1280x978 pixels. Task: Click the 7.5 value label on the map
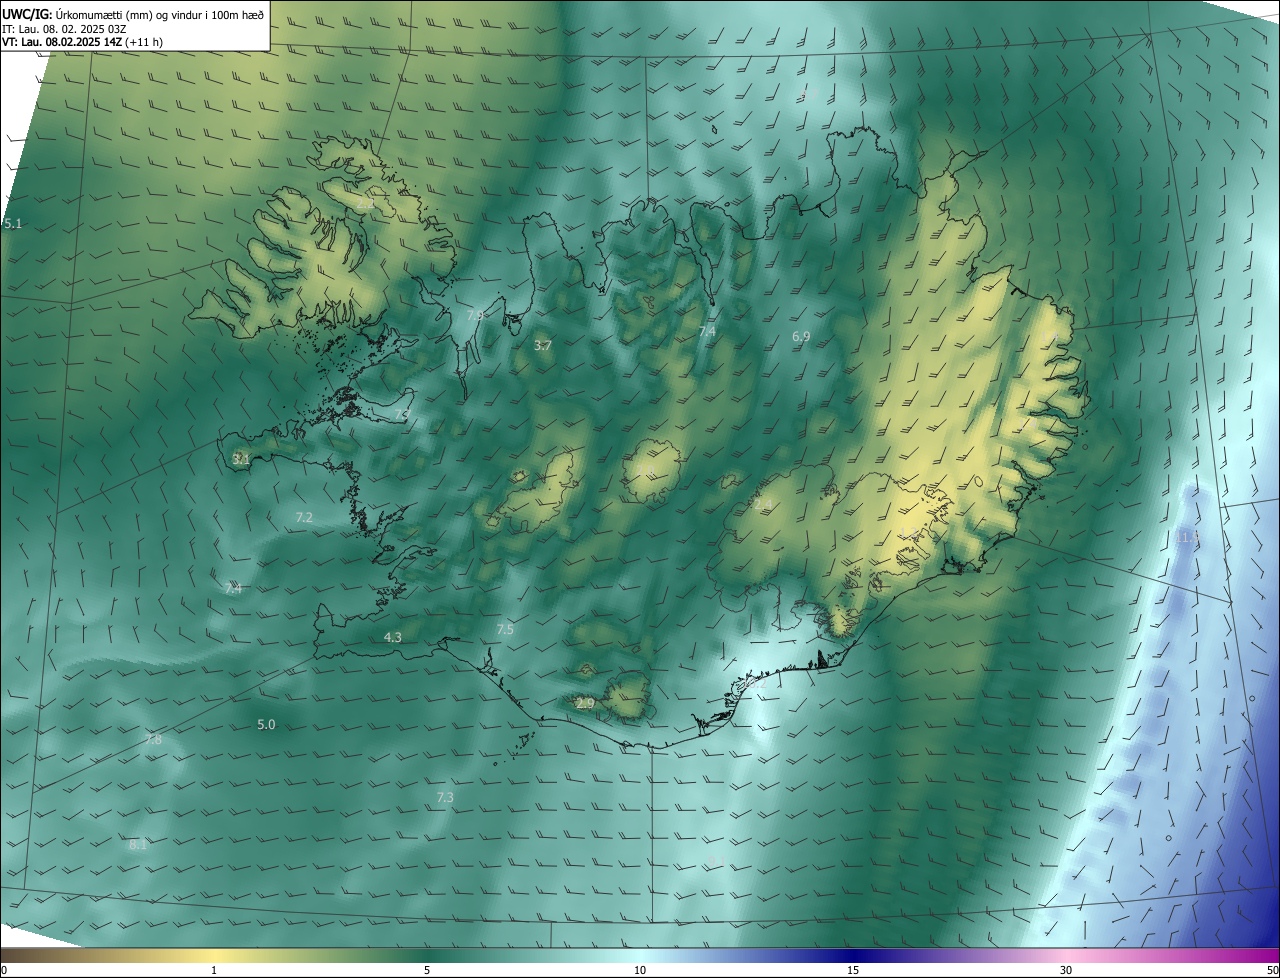(505, 629)
